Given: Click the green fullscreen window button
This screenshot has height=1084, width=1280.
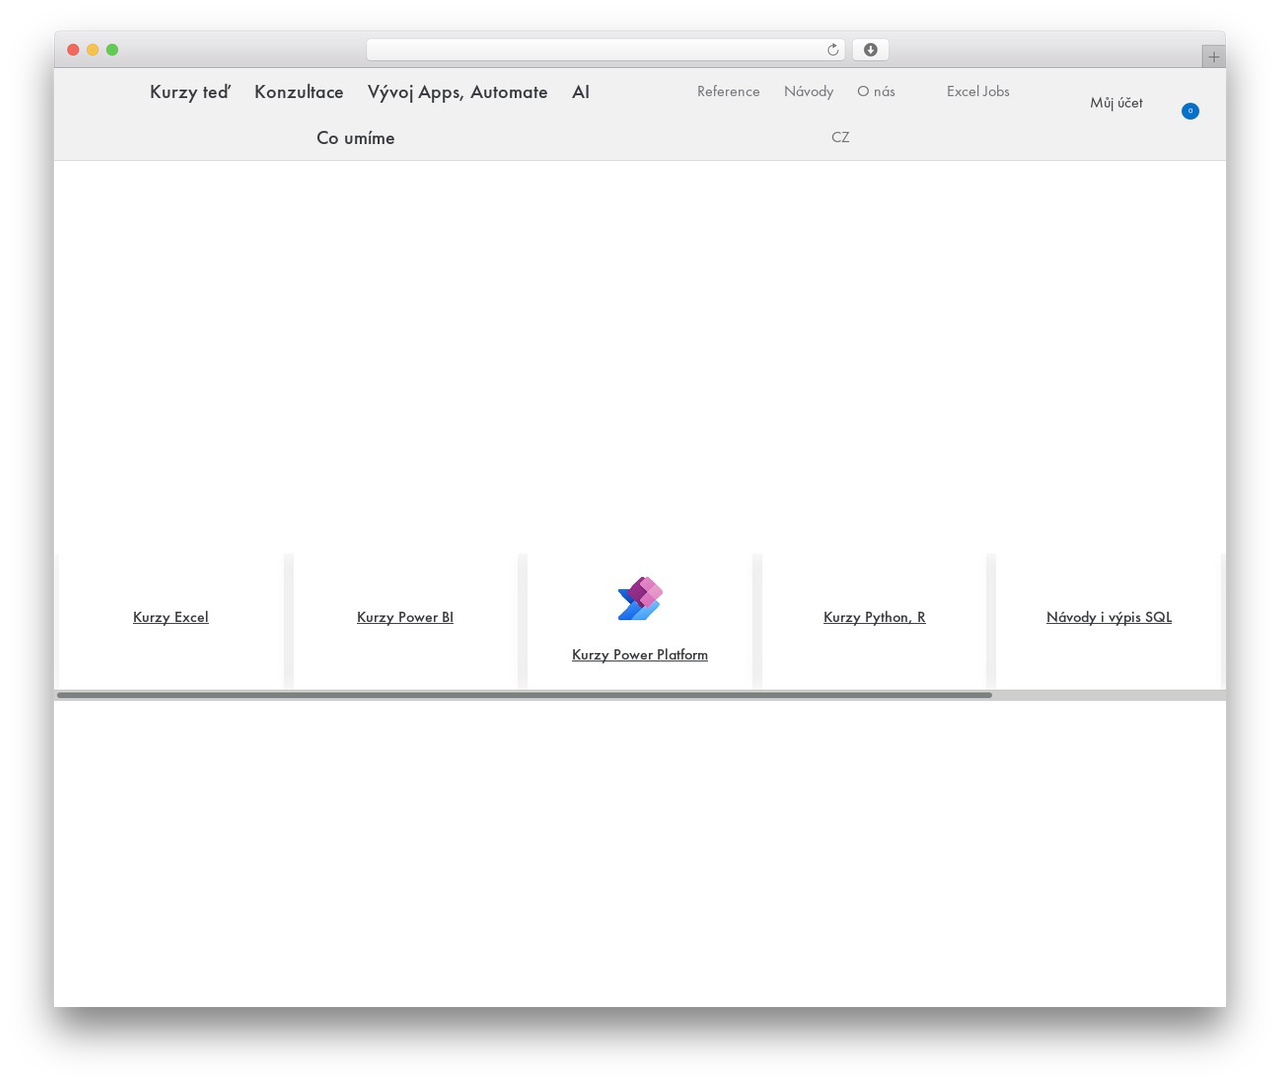Looking at the screenshot, I should (x=112, y=50).
